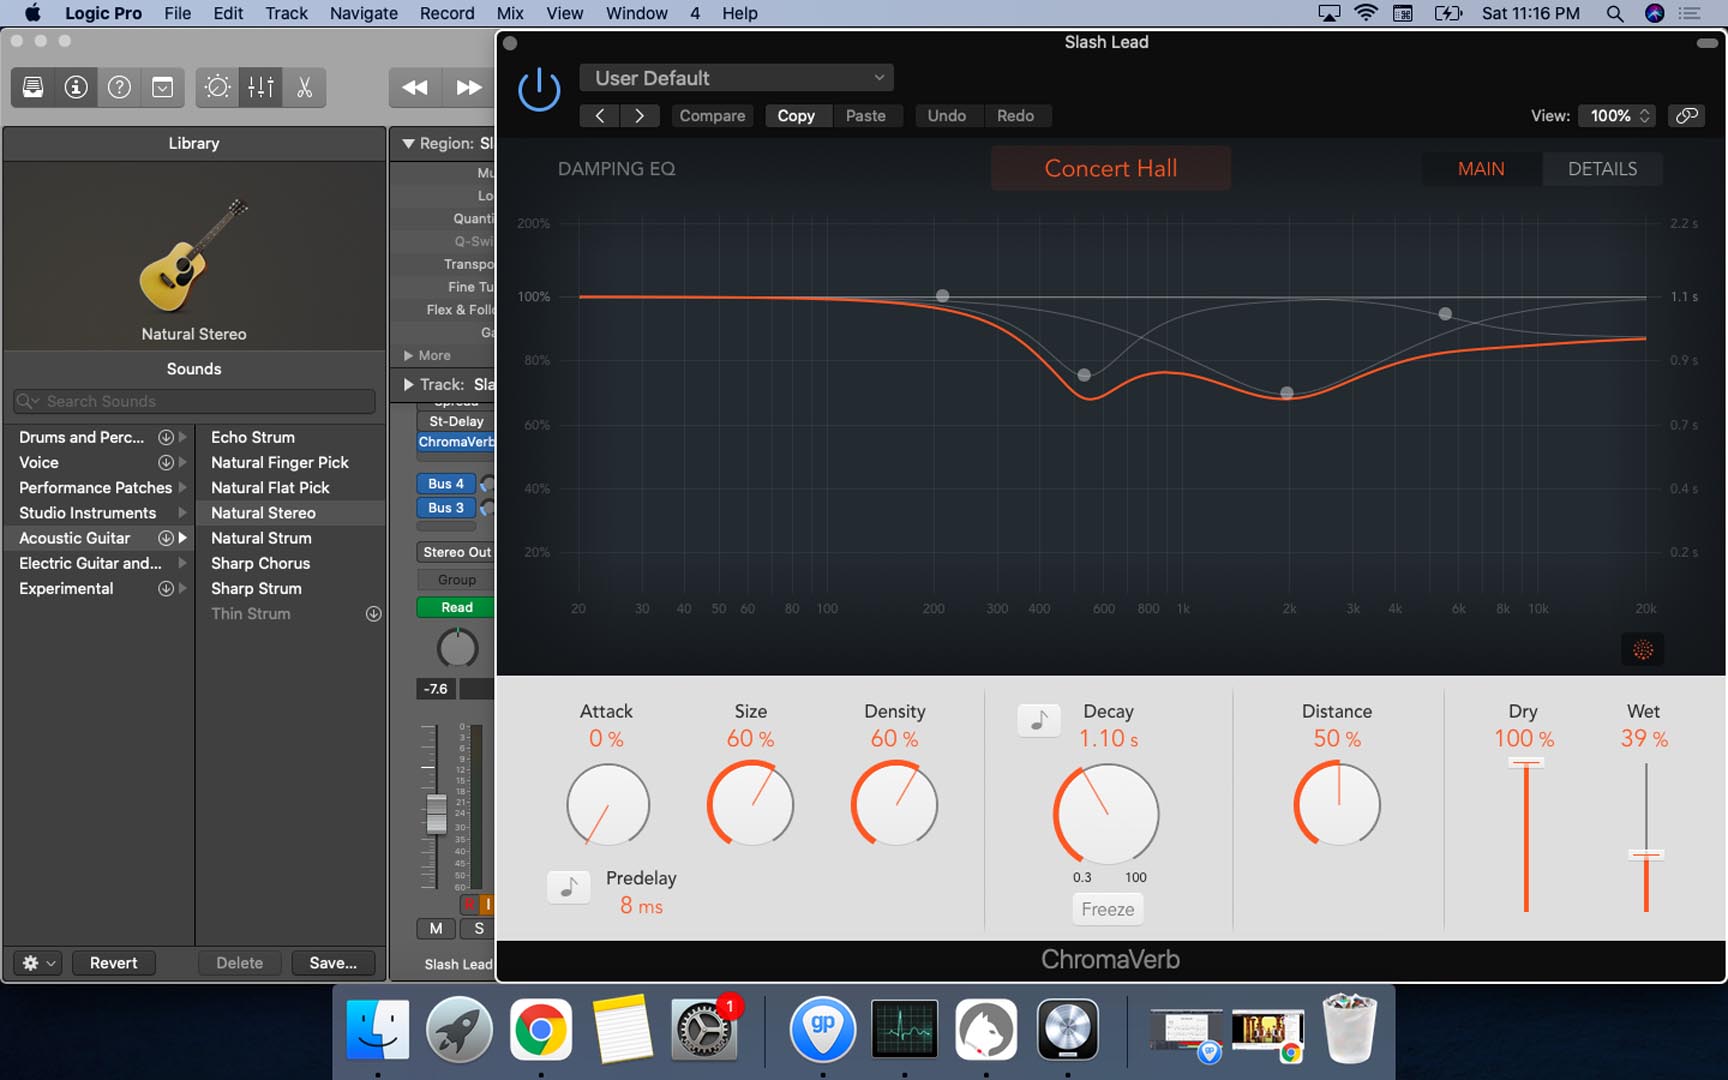The image size is (1728, 1080).
Task: Go to next plugin preset arrow
Action: pos(639,116)
